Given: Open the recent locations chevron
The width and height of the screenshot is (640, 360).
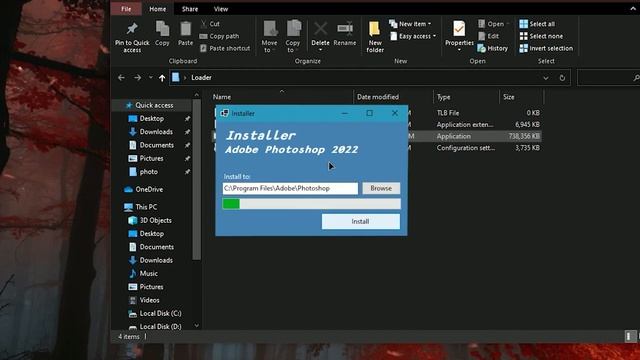Looking at the screenshot, I should tap(151, 78).
